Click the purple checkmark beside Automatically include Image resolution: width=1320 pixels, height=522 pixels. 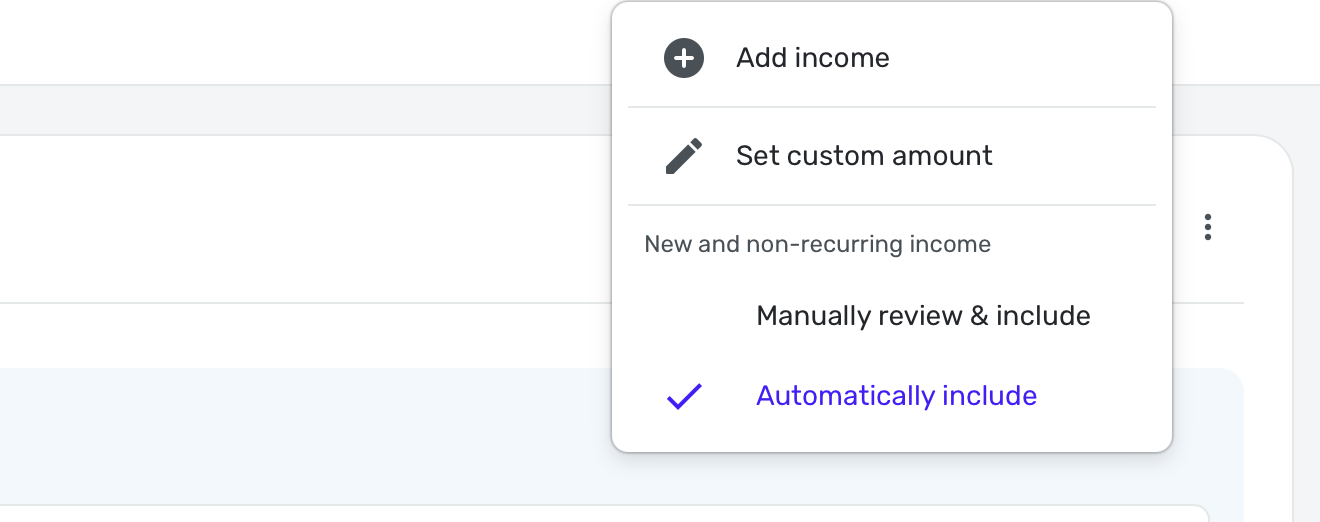pyautogui.click(x=684, y=397)
